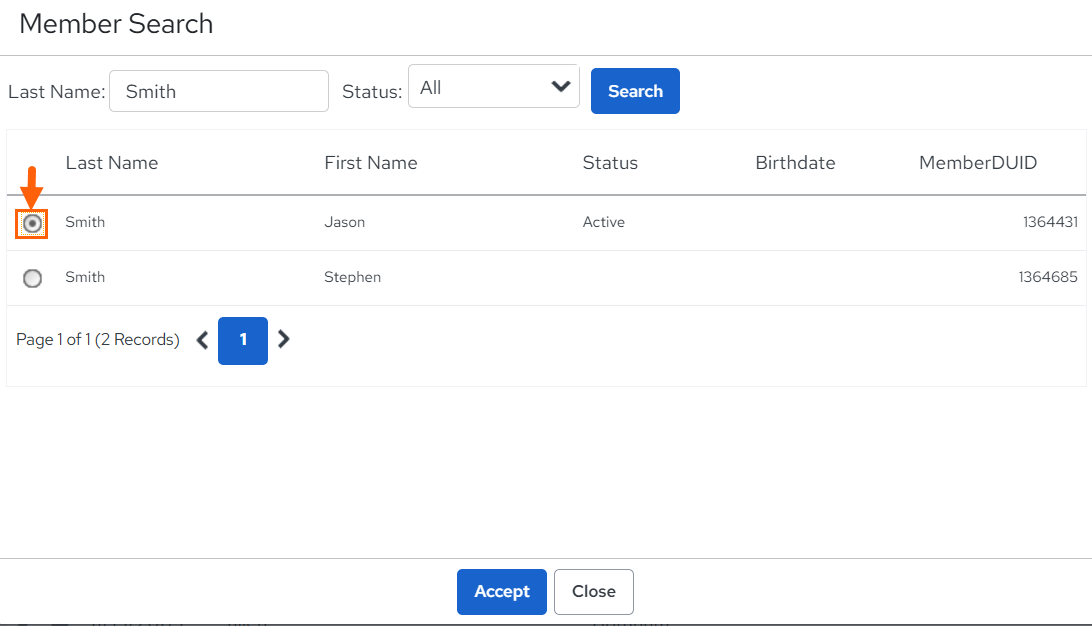This screenshot has height=626, width=1092.
Task: Click member ID 1364431
Action: [x=1050, y=222]
